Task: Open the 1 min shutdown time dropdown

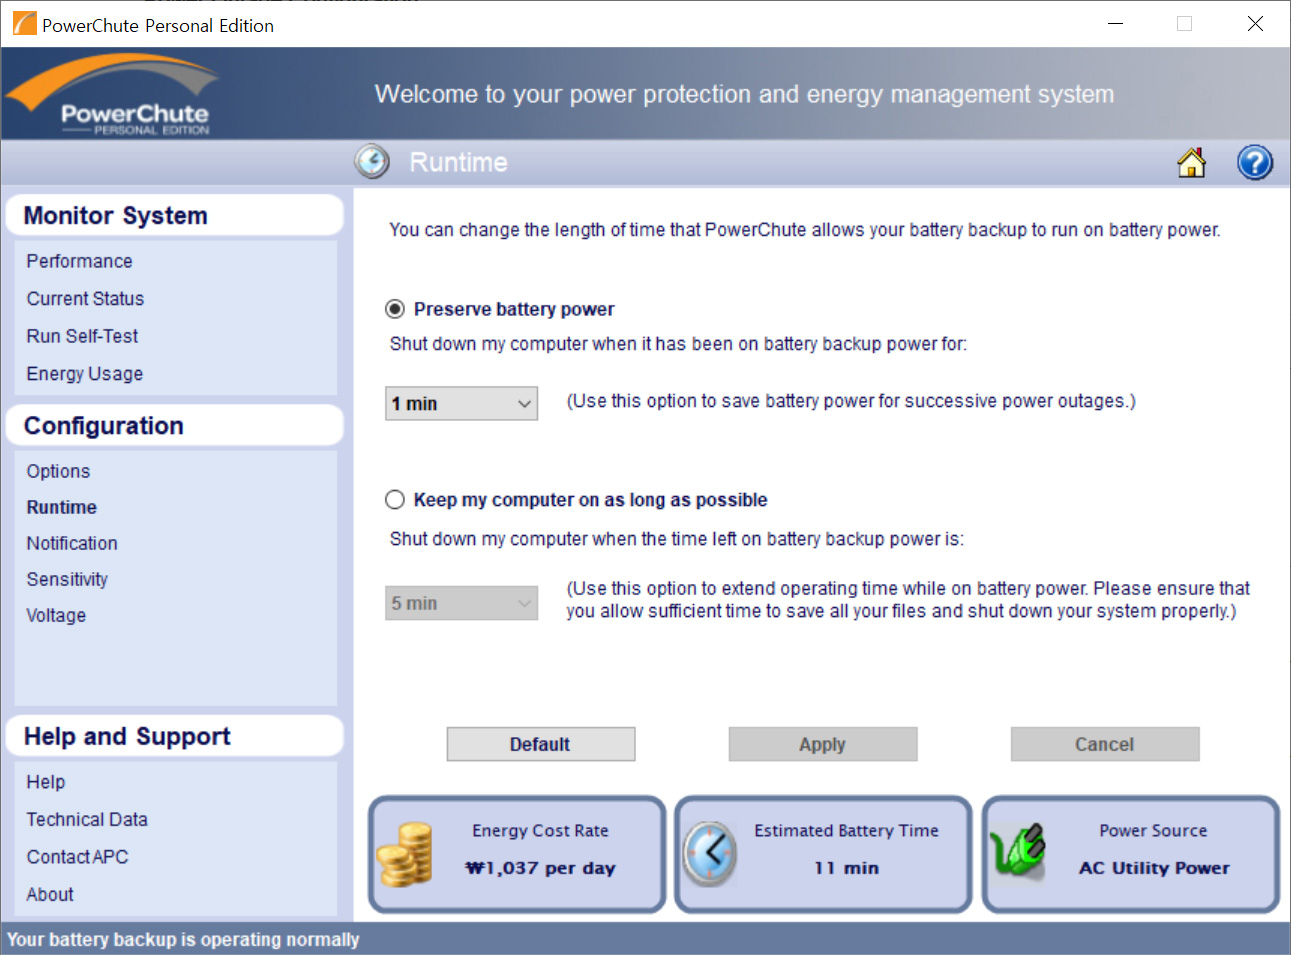Action: point(461,404)
